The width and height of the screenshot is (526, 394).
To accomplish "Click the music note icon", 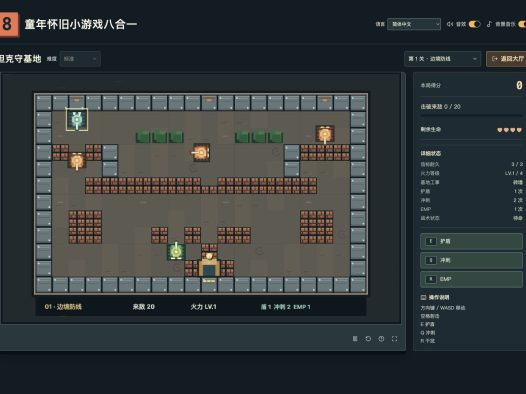I will [x=489, y=24].
